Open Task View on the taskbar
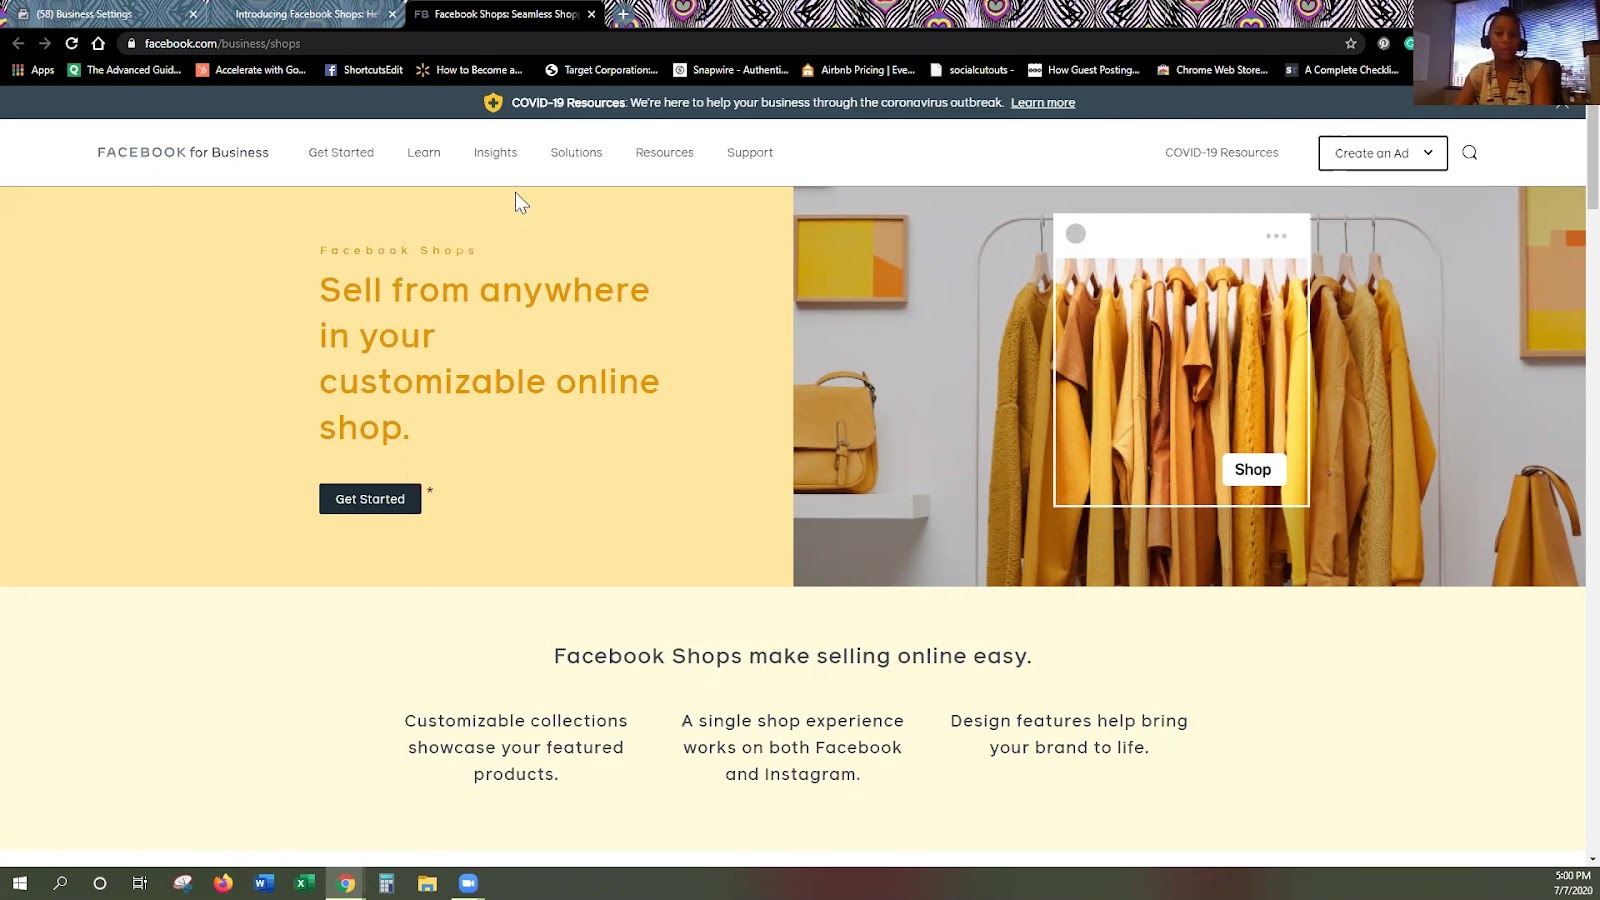Viewport: 1600px width, 900px height. coord(140,883)
